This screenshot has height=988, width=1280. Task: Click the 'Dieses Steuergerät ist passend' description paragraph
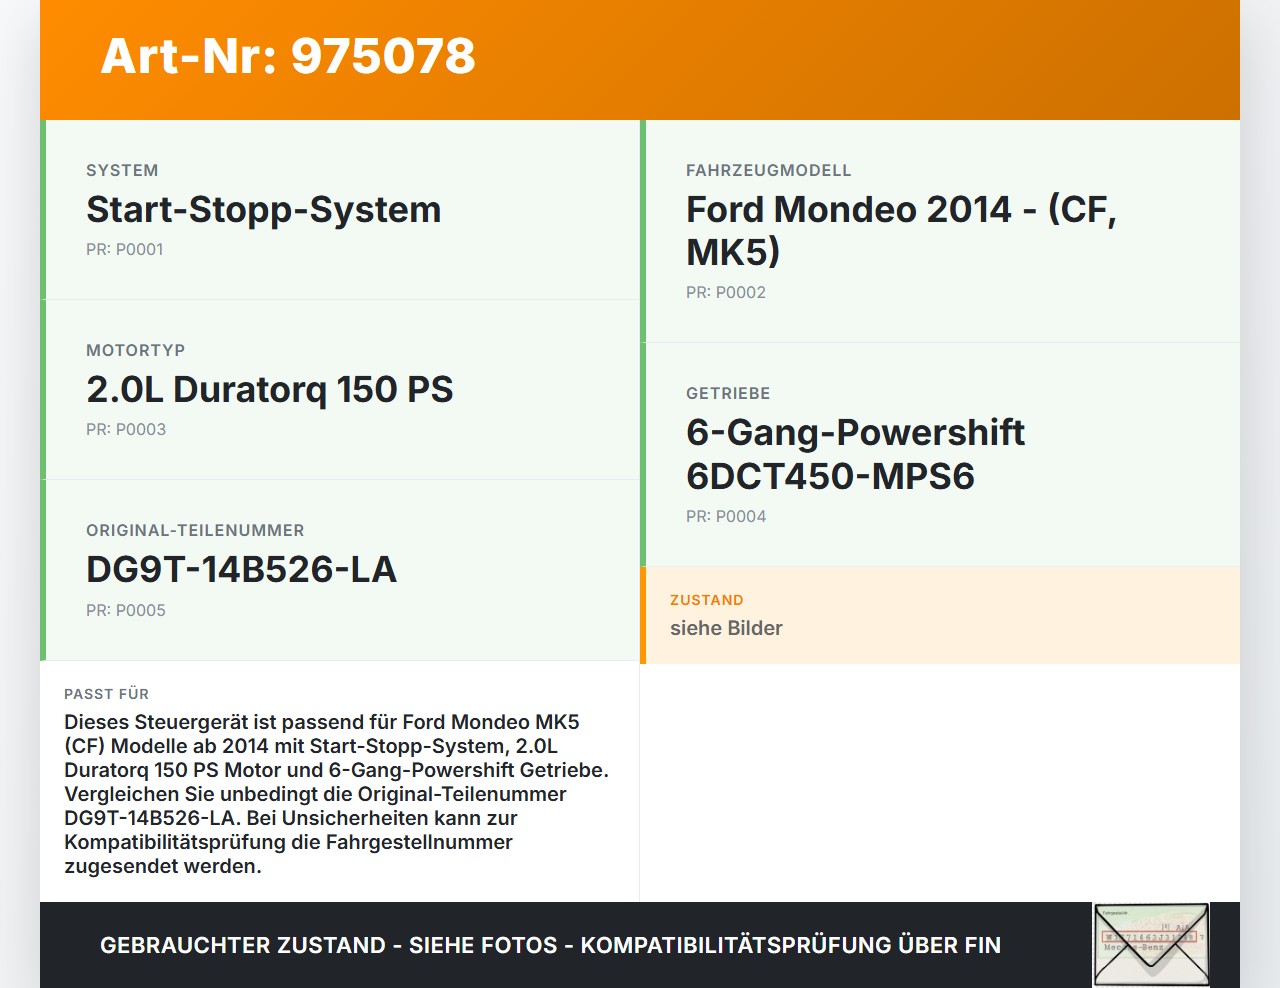(337, 794)
